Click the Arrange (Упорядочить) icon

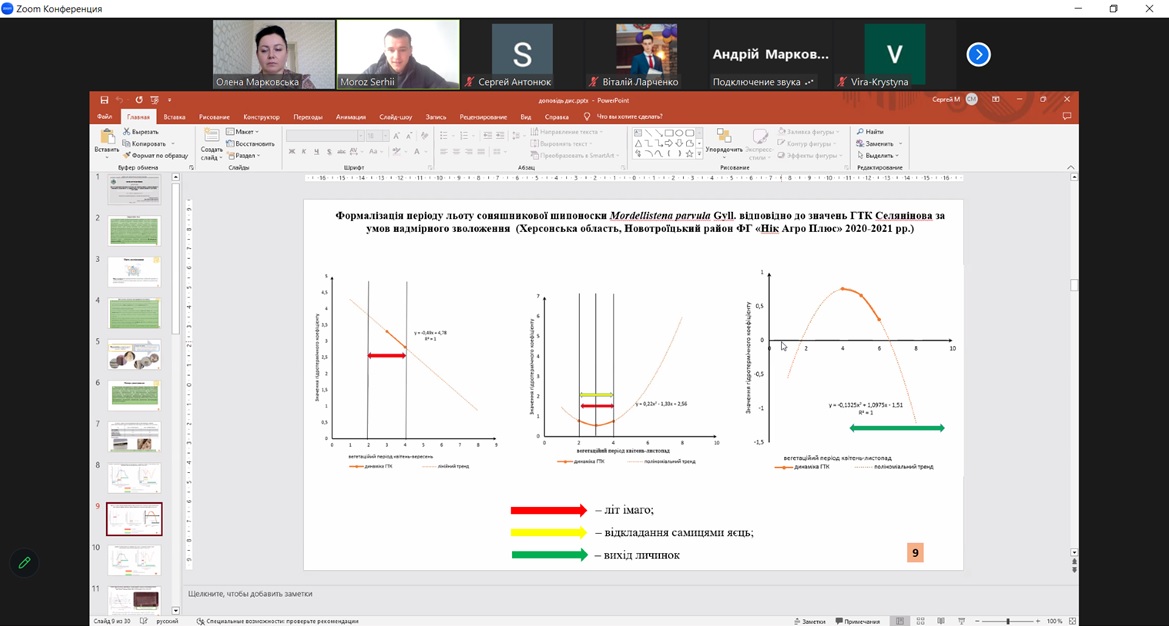(x=724, y=135)
